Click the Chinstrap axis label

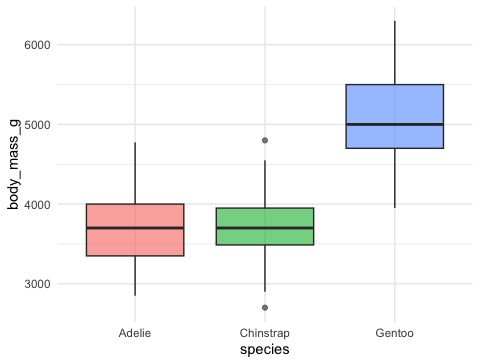[265, 333]
